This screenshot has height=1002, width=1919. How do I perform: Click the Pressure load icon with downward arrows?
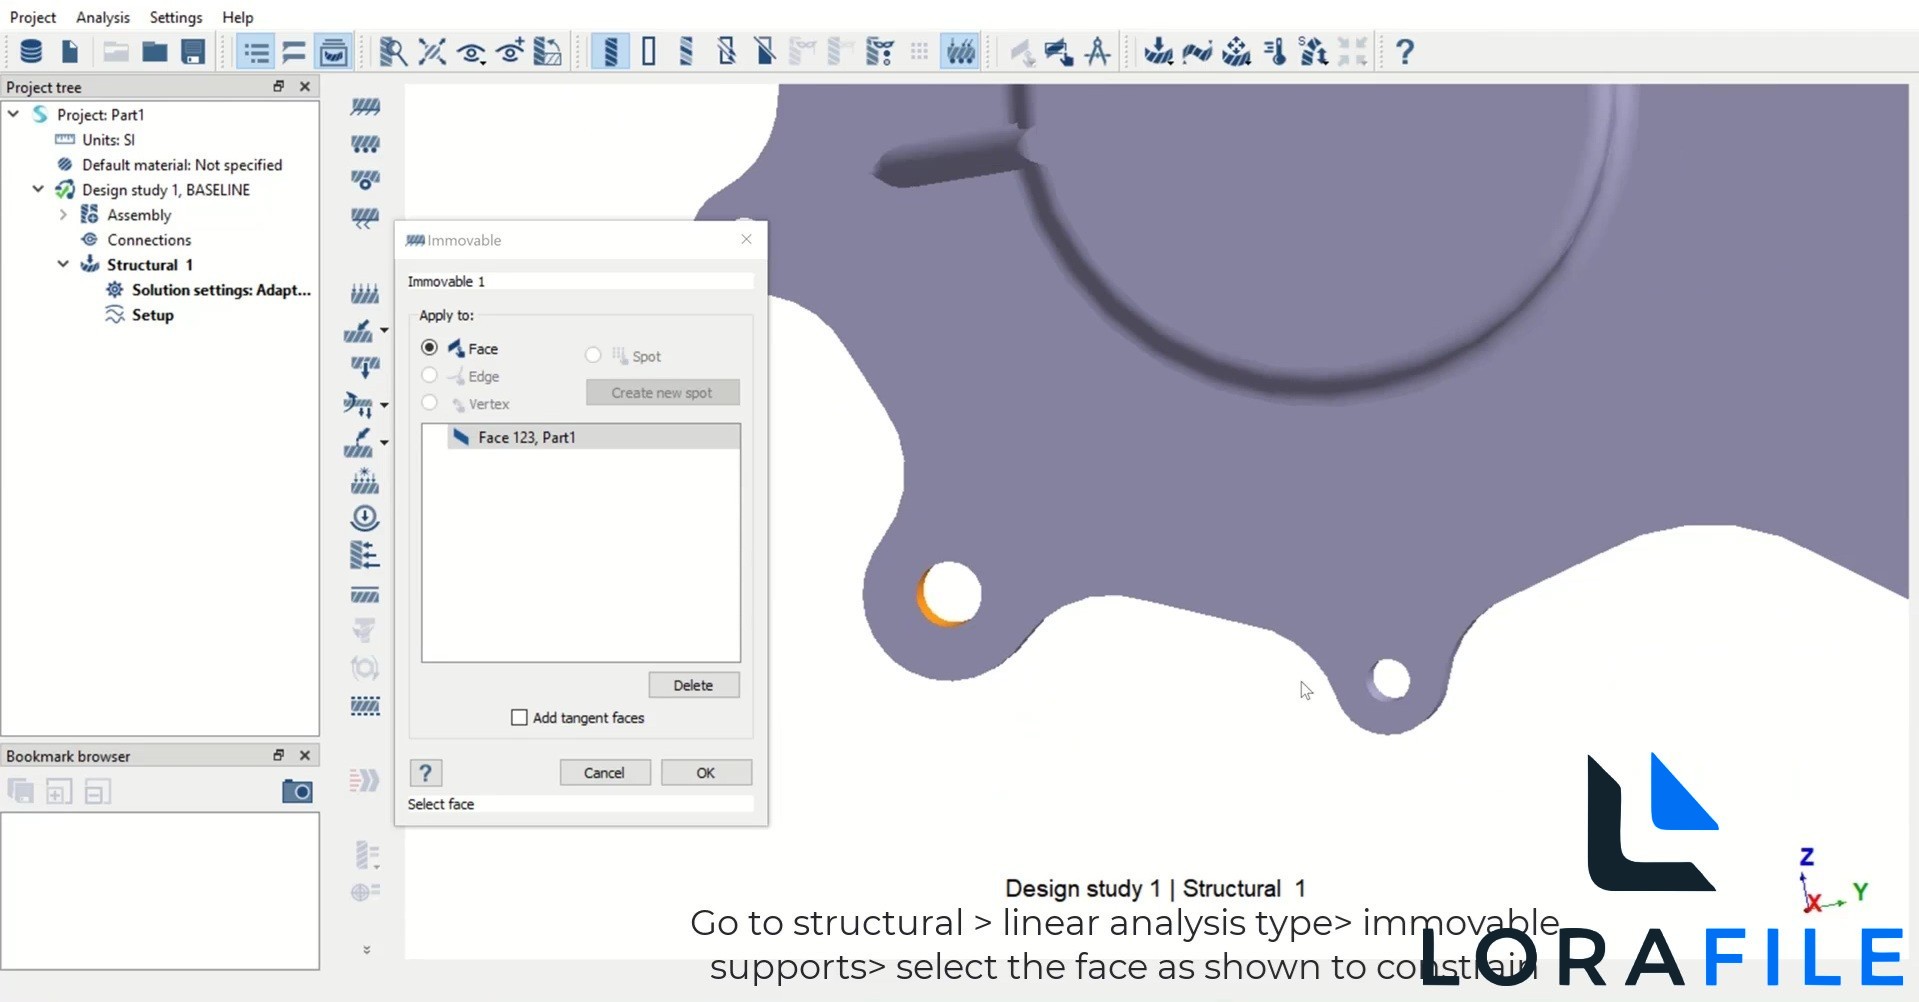coord(365,293)
